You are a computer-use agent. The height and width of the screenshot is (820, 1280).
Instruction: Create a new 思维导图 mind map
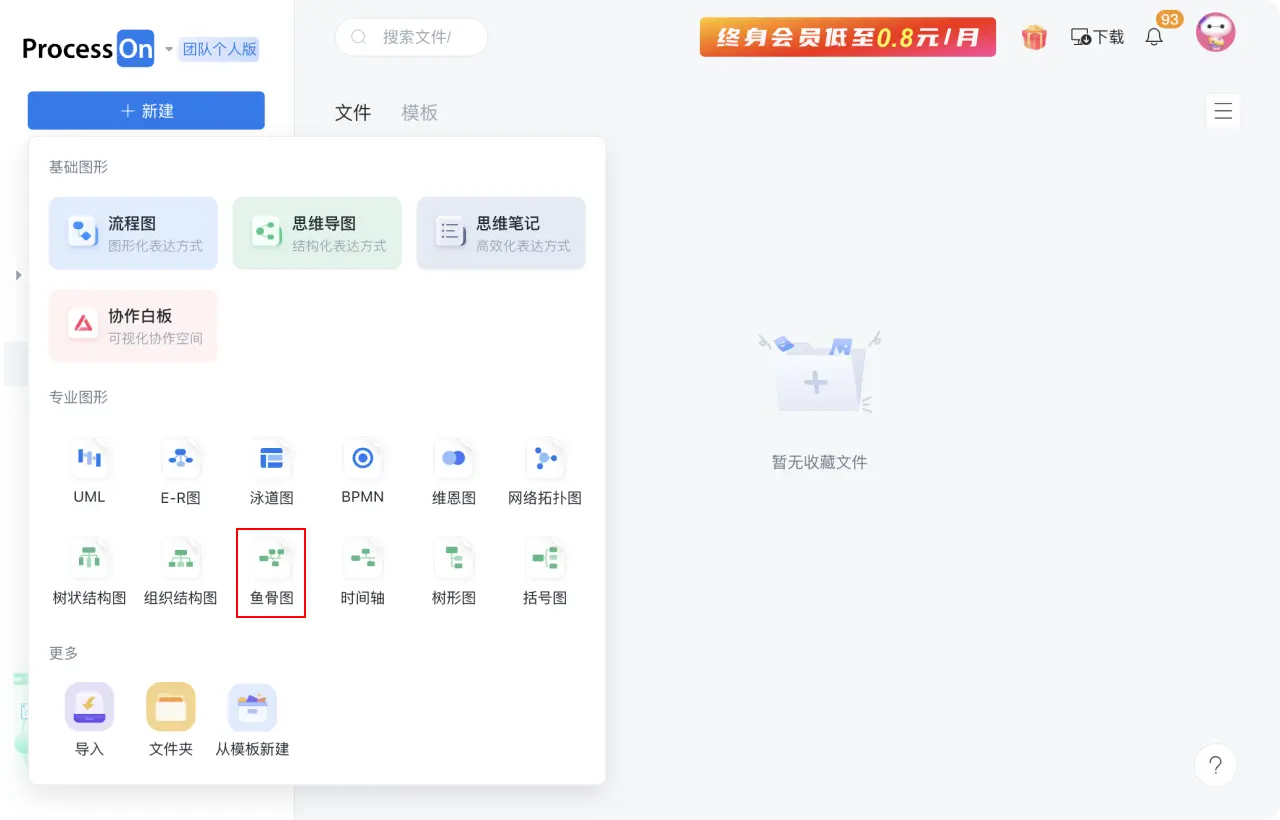(317, 233)
